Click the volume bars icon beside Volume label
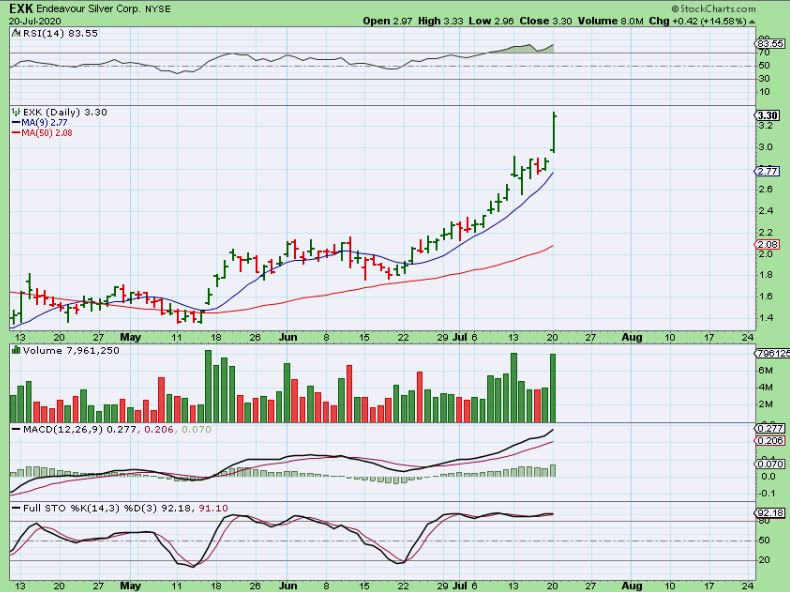 (16, 350)
